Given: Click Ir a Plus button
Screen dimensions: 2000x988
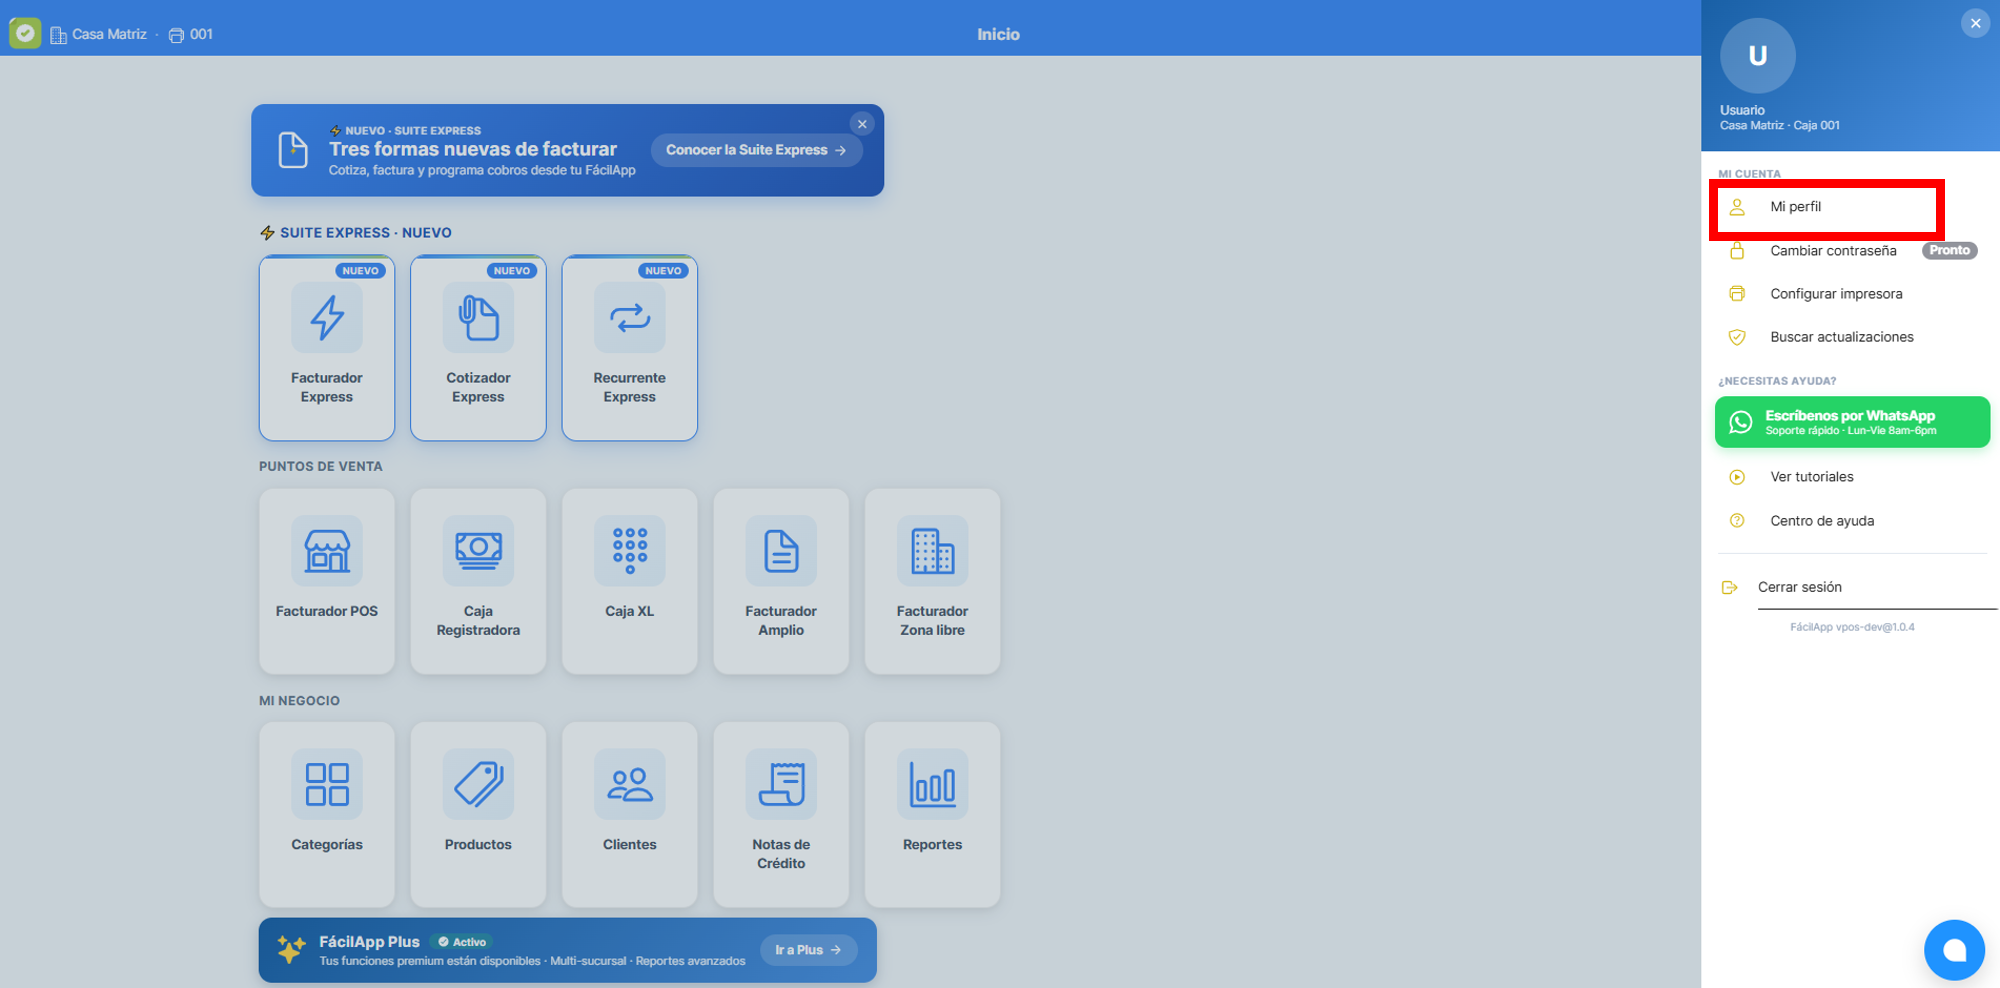Looking at the screenshot, I should tap(809, 950).
